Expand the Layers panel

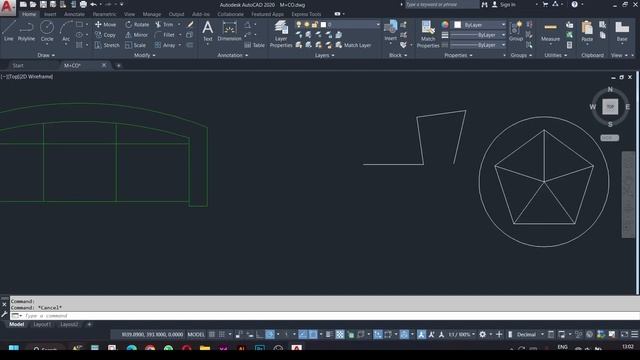[324, 55]
